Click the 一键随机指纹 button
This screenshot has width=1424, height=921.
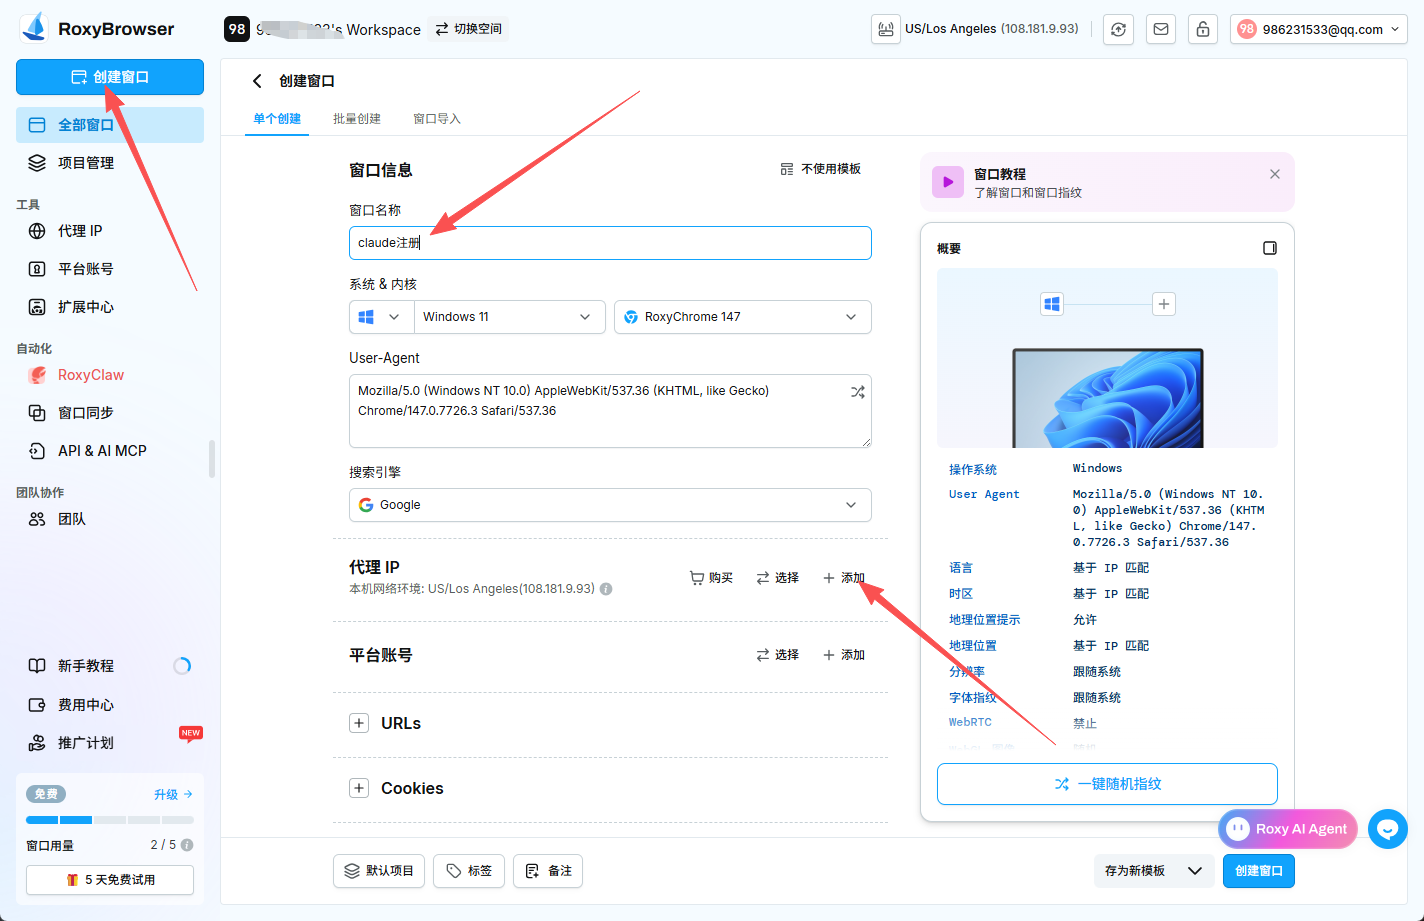[x=1107, y=784]
